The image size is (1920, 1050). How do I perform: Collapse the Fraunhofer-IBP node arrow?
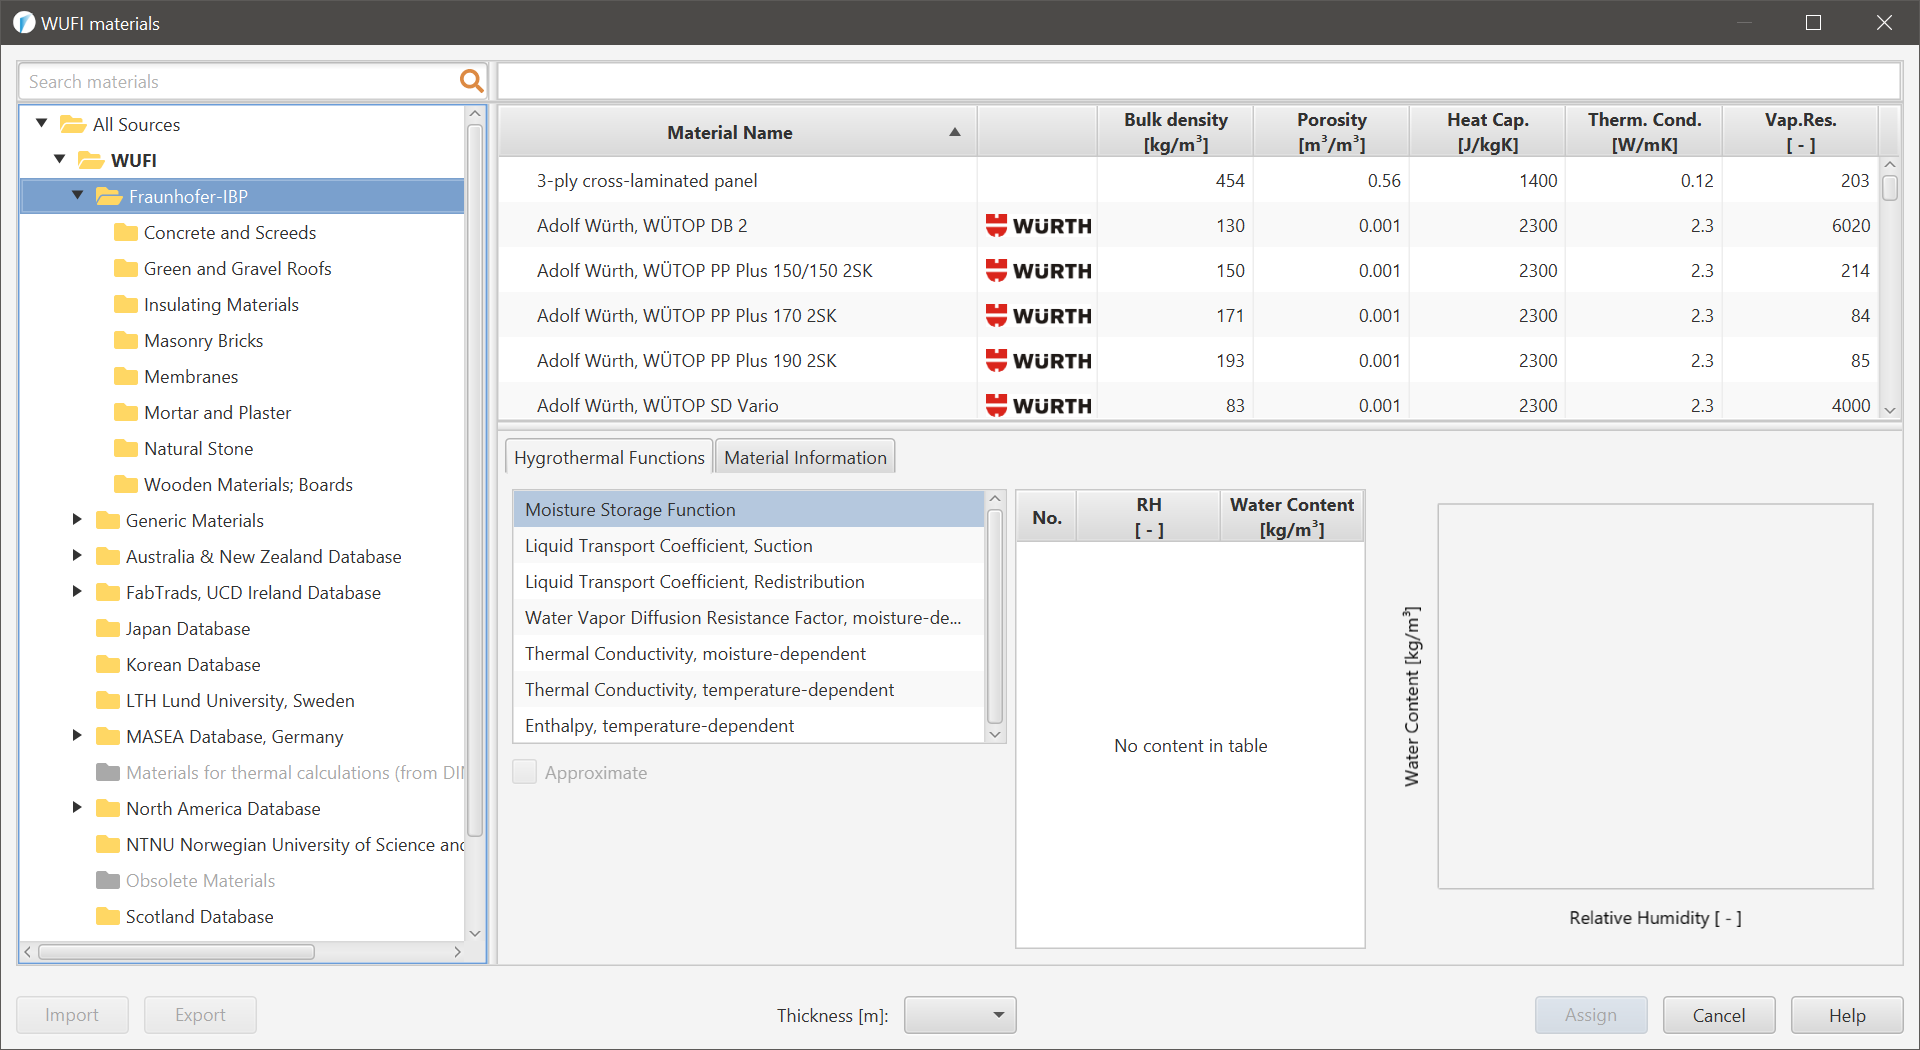78,195
